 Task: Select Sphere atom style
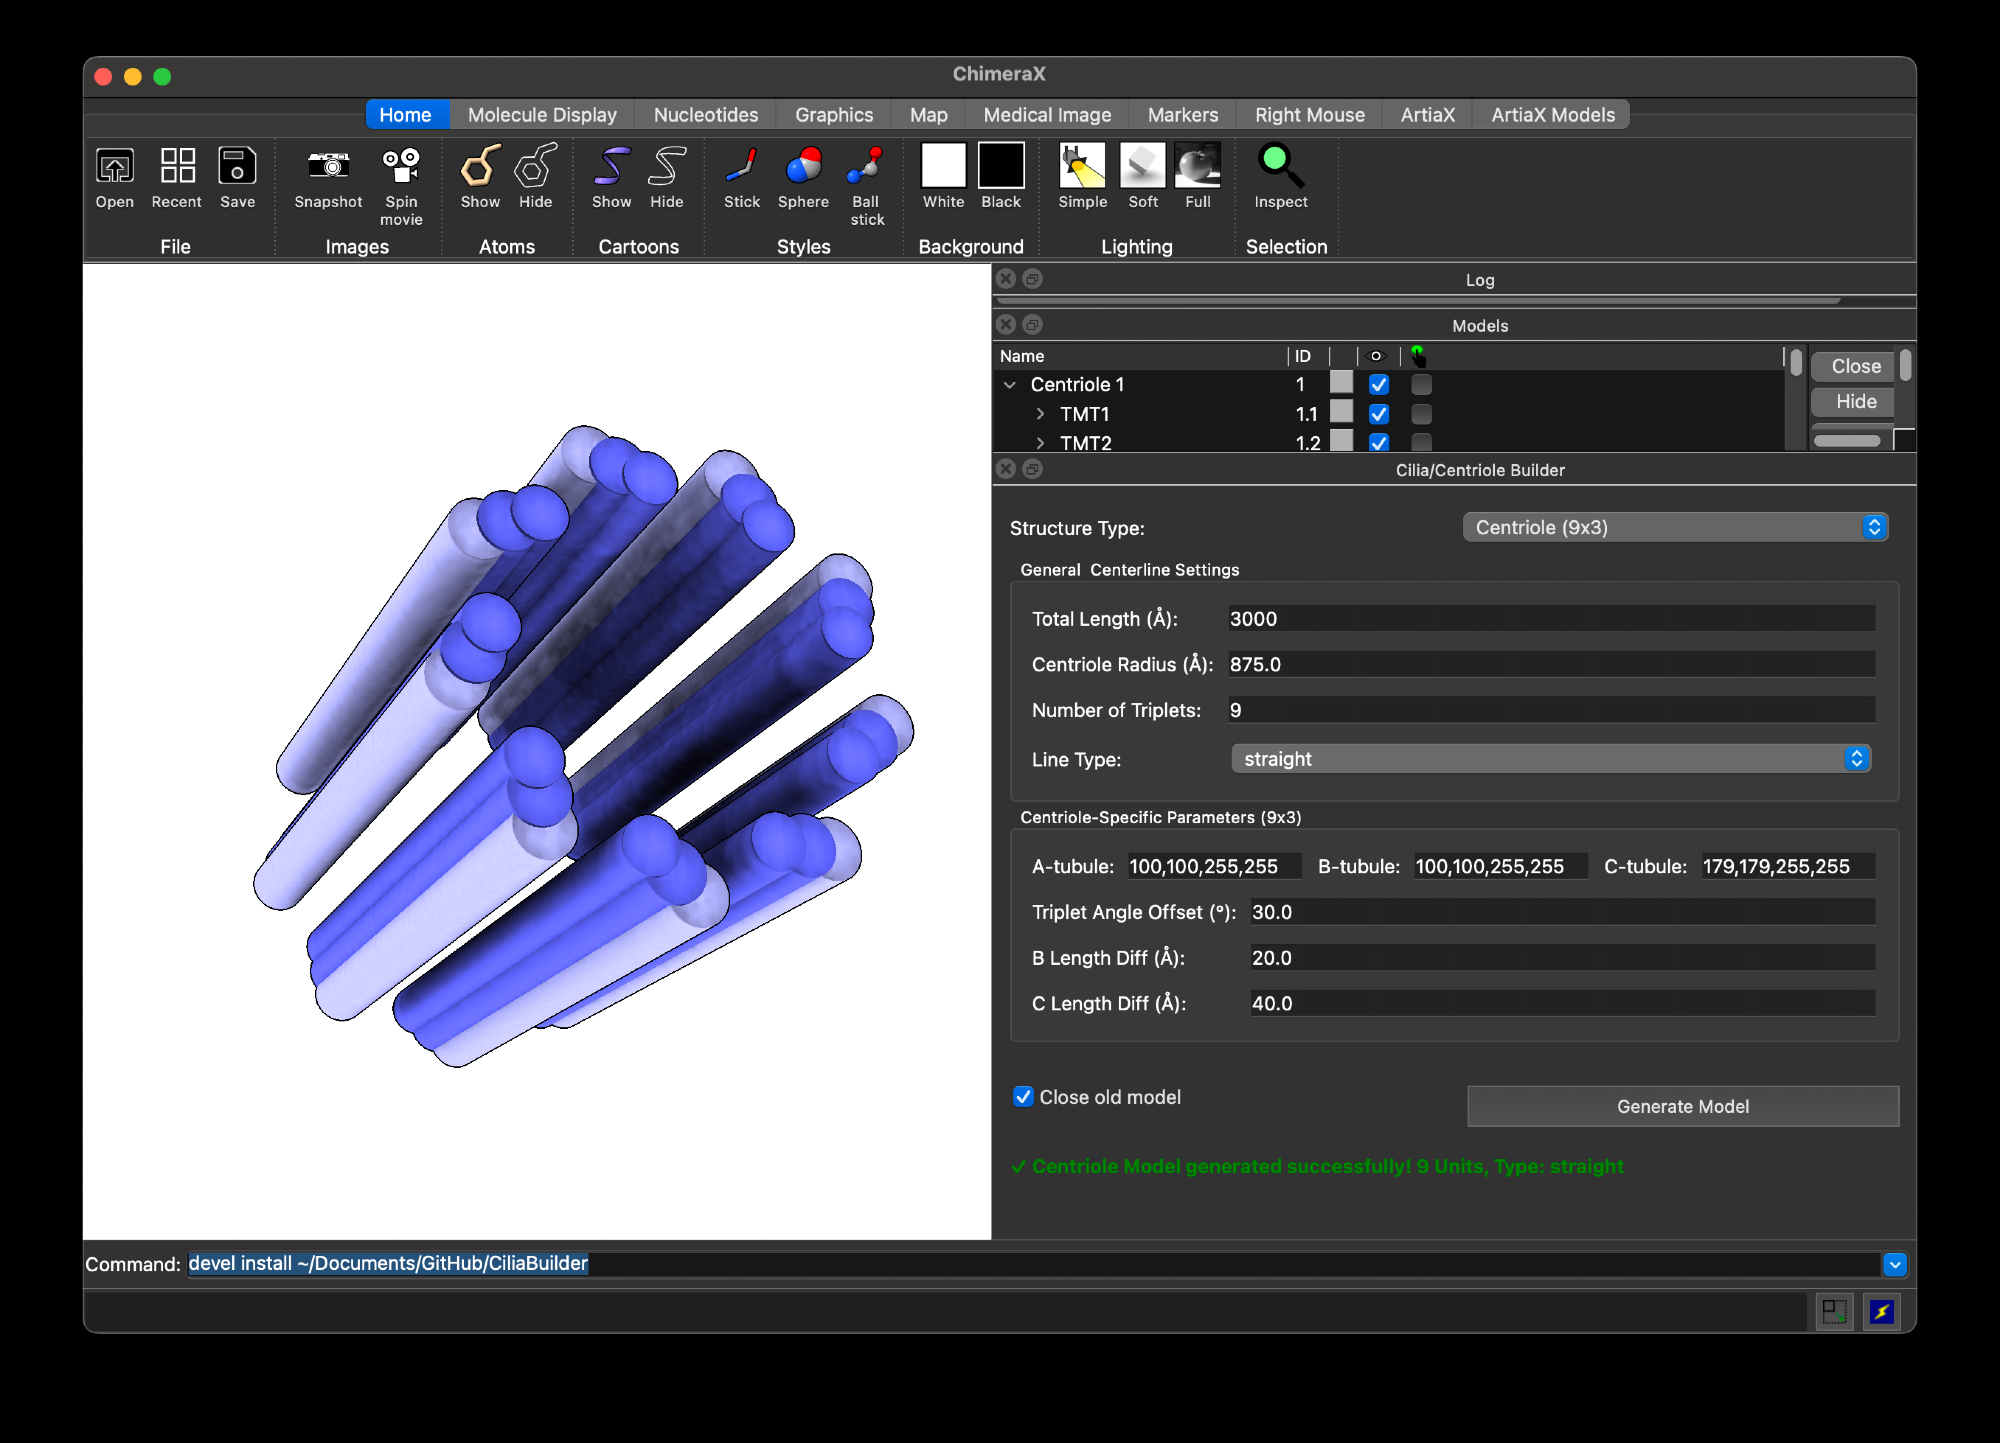803,167
